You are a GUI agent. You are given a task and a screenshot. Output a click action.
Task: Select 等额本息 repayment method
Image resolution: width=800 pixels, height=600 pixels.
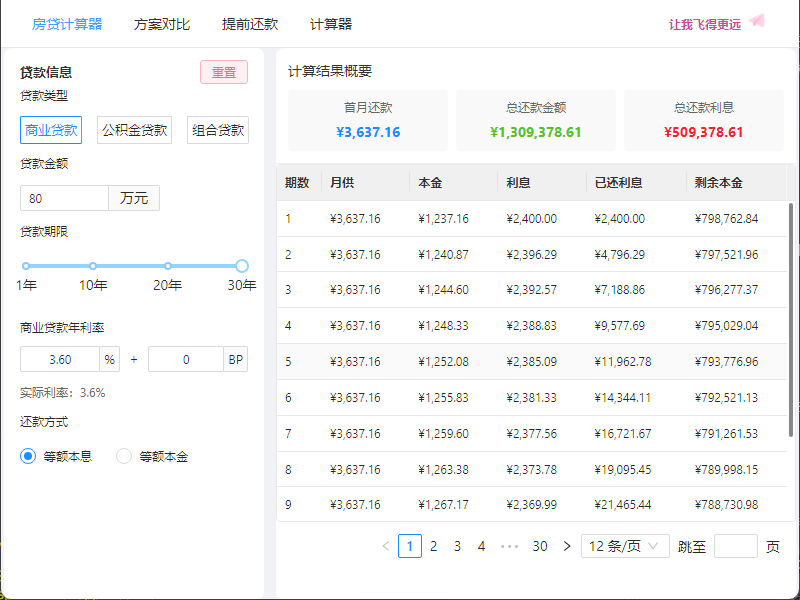[x=28, y=456]
